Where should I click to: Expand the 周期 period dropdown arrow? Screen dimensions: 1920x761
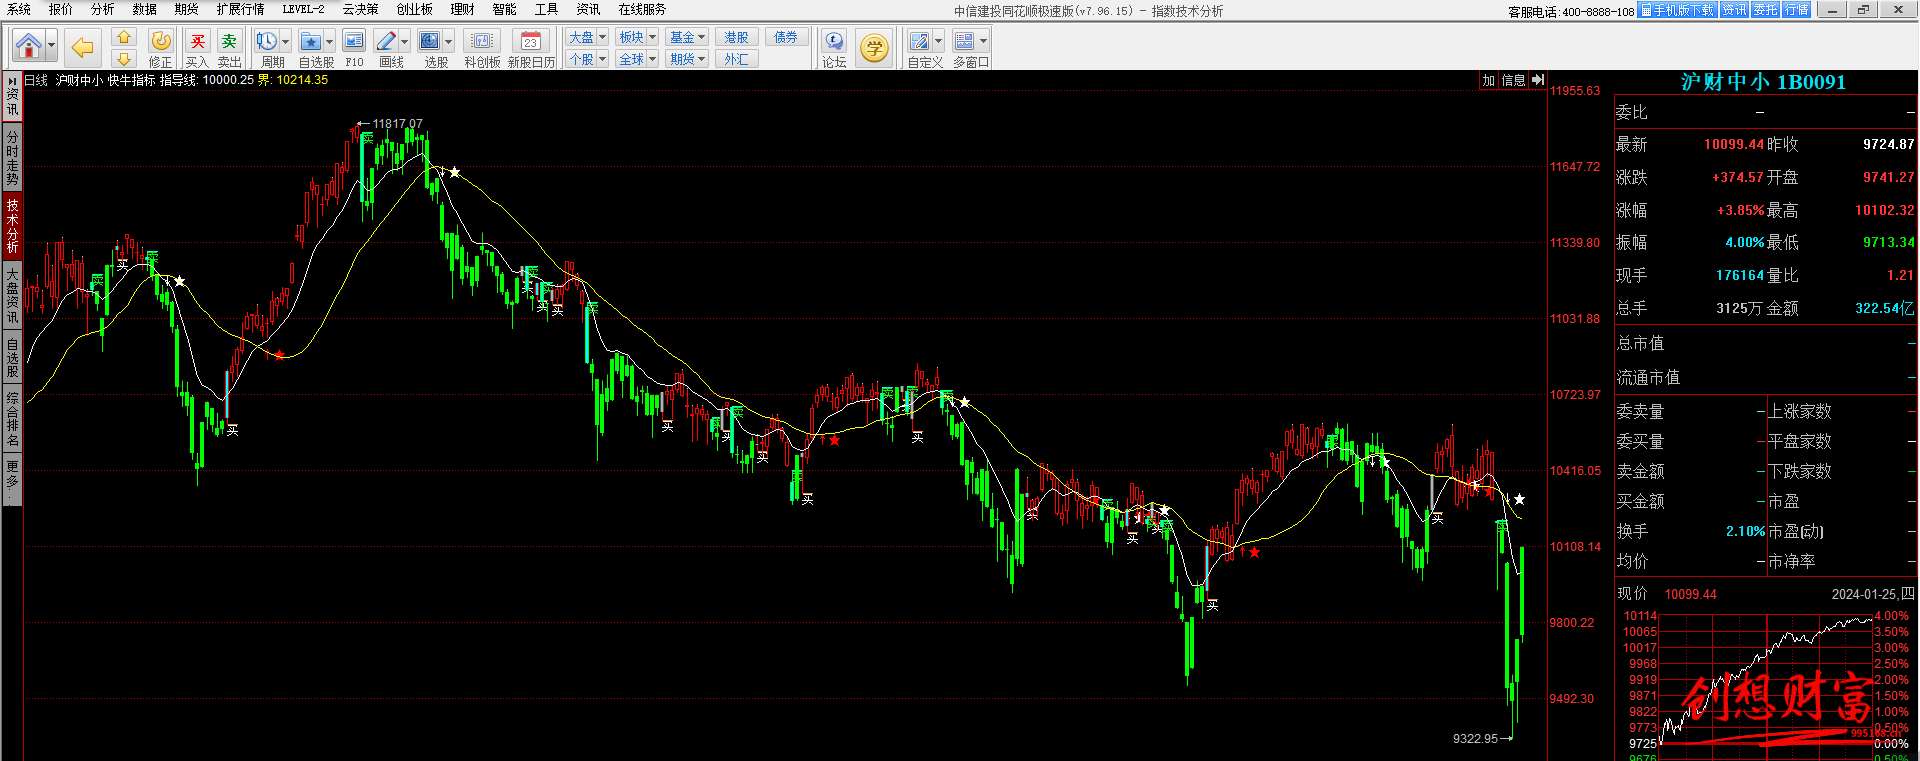click(x=286, y=41)
